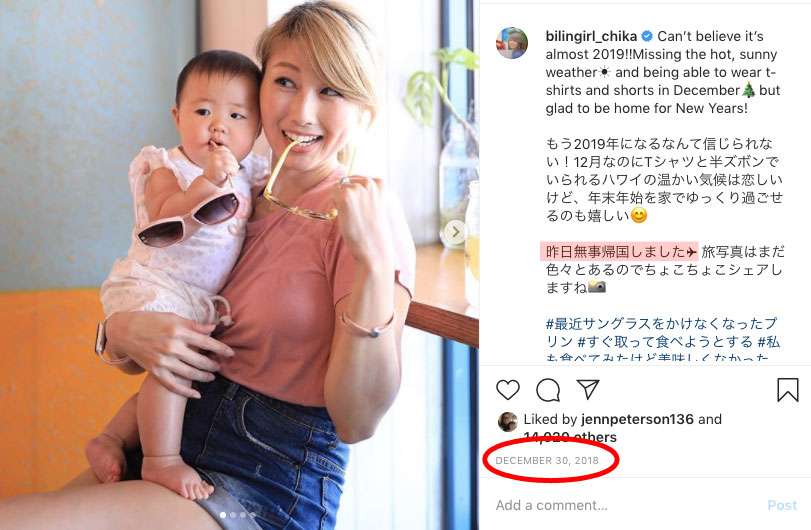This screenshot has width=811, height=530.
Task: Open the DECEMBER 30, 2018 timestamp
Action: click(x=547, y=460)
